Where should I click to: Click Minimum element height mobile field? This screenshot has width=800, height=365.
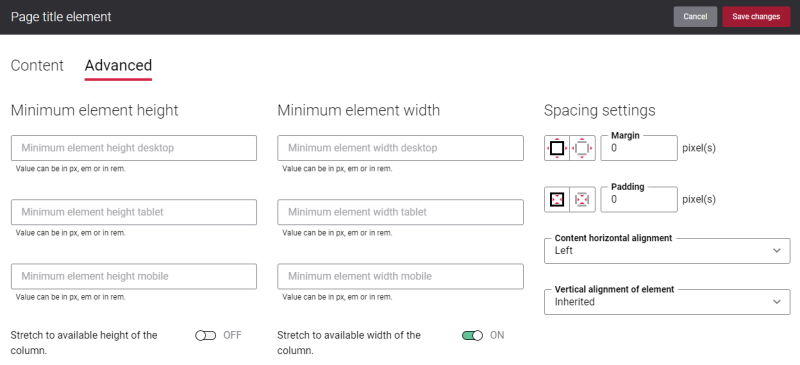134,276
